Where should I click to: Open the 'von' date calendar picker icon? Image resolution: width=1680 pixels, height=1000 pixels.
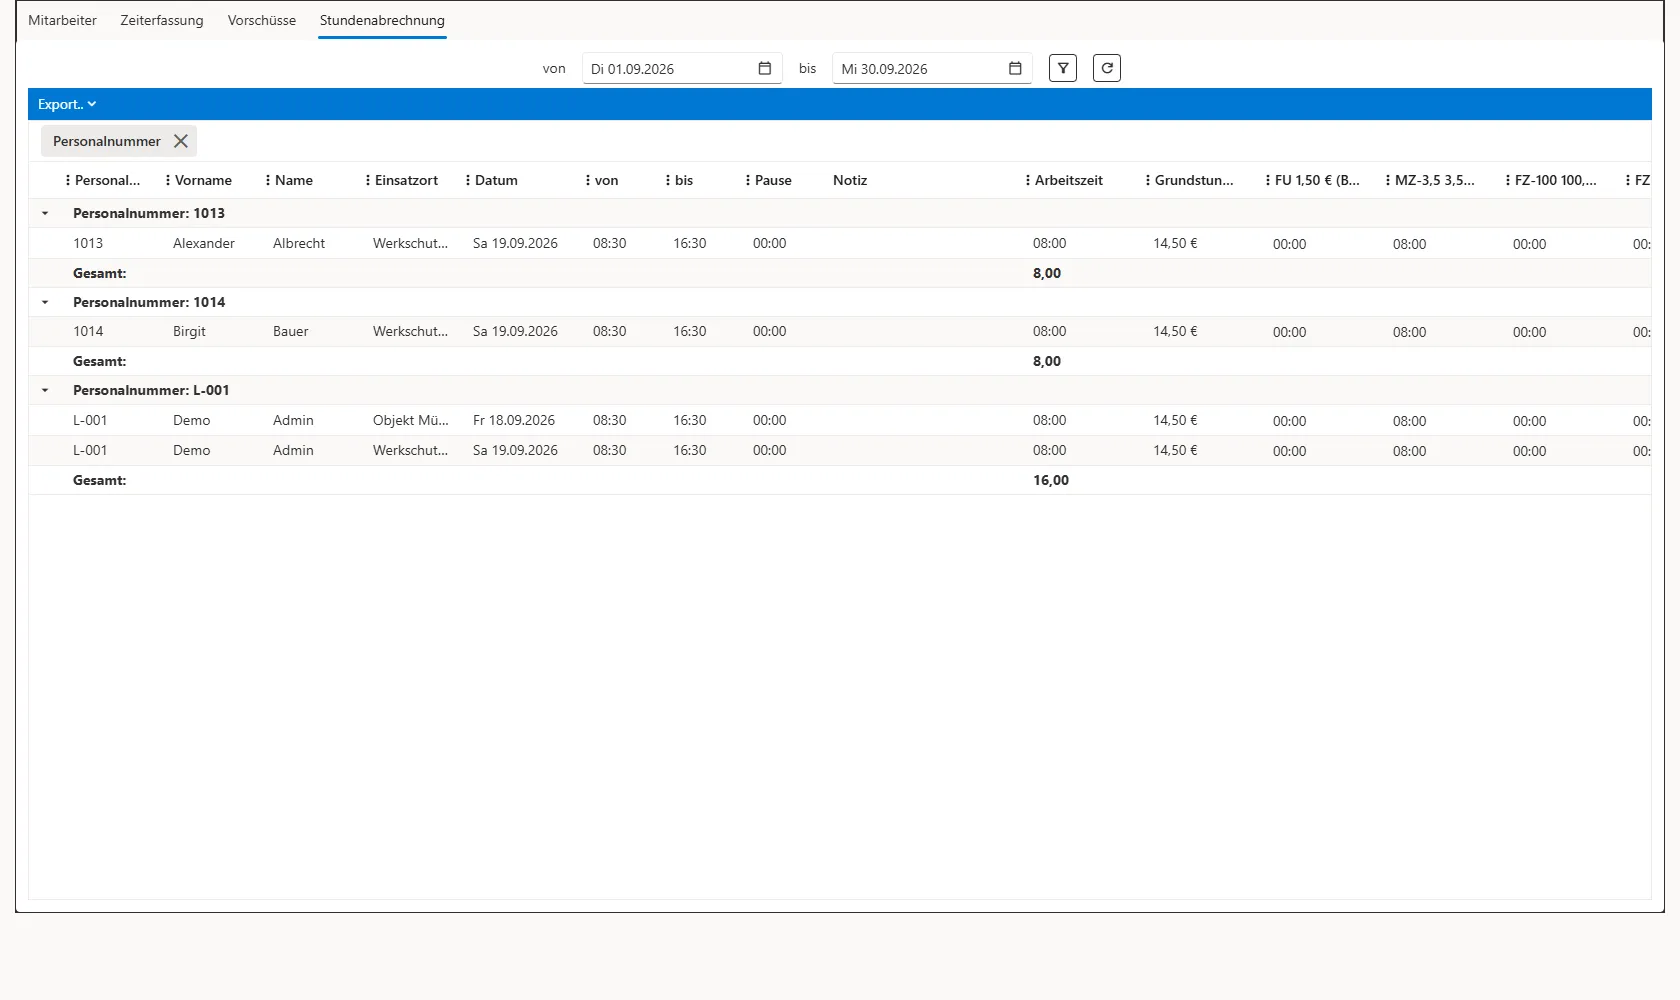(x=765, y=68)
